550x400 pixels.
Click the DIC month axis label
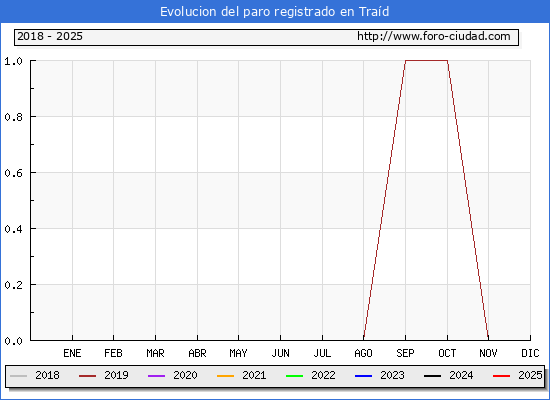(530, 353)
